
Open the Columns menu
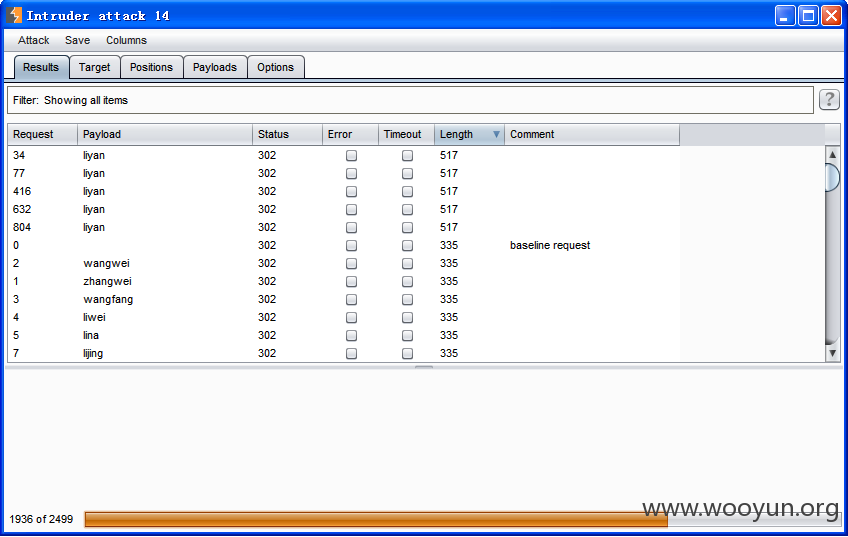pos(126,40)
